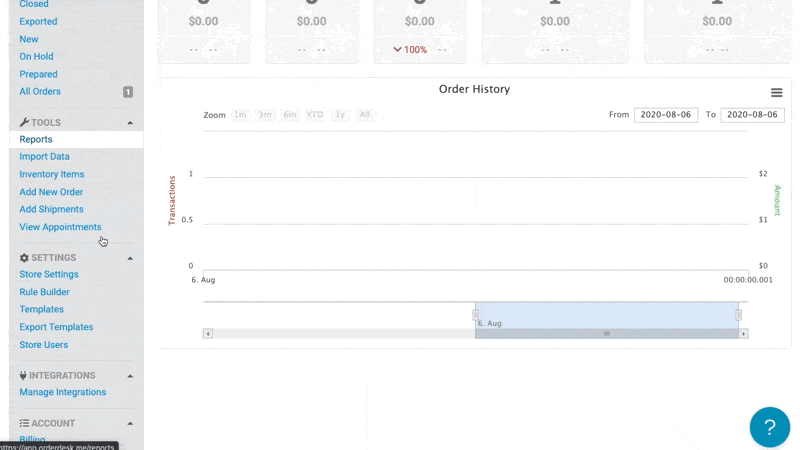
Task: Collapse the Settings section arrow
Action: tap(130, 258)
